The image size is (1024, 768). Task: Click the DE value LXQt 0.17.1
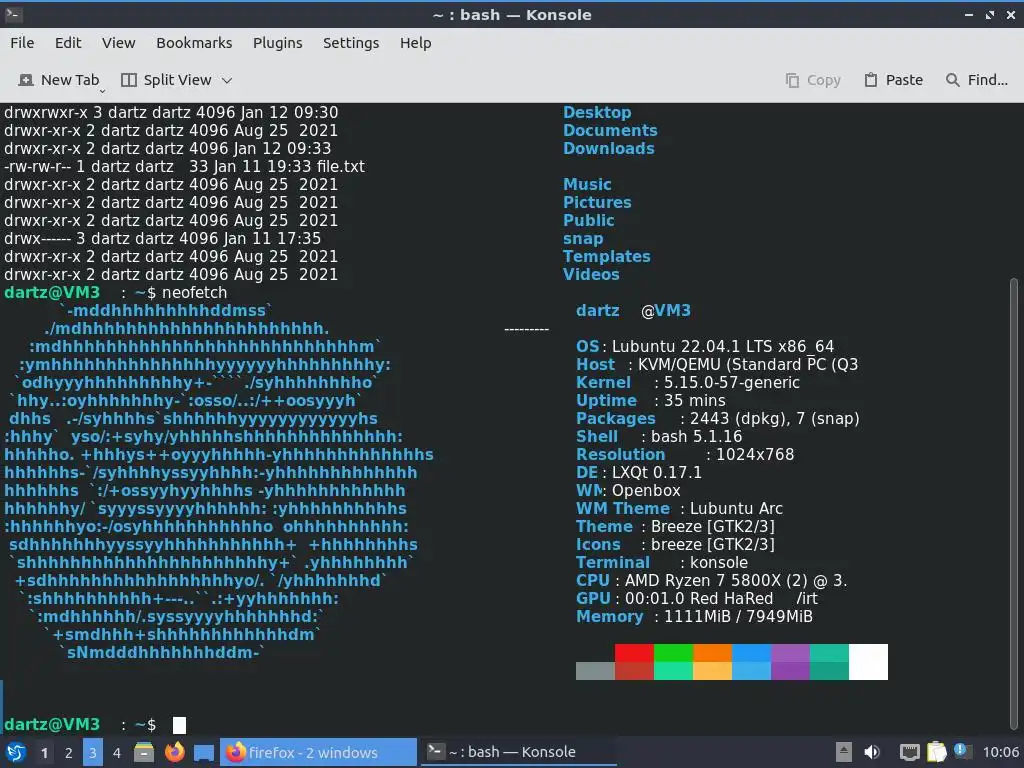(656, 472)
